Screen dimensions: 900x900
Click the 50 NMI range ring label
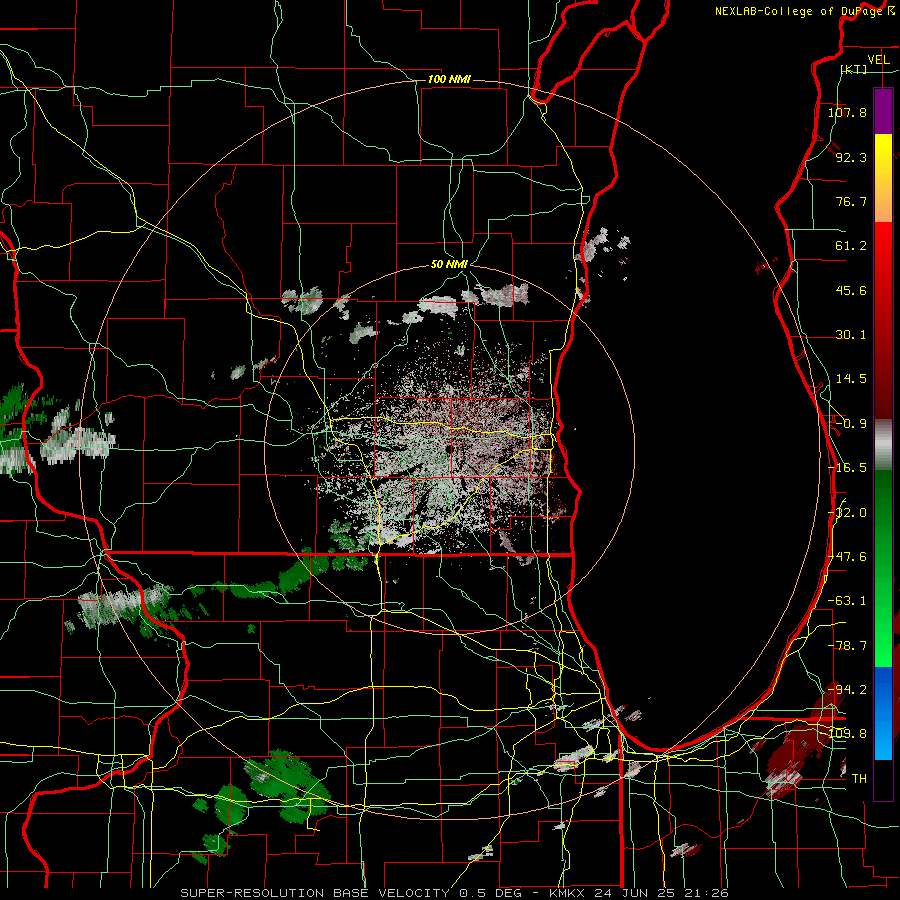[449, 265]
